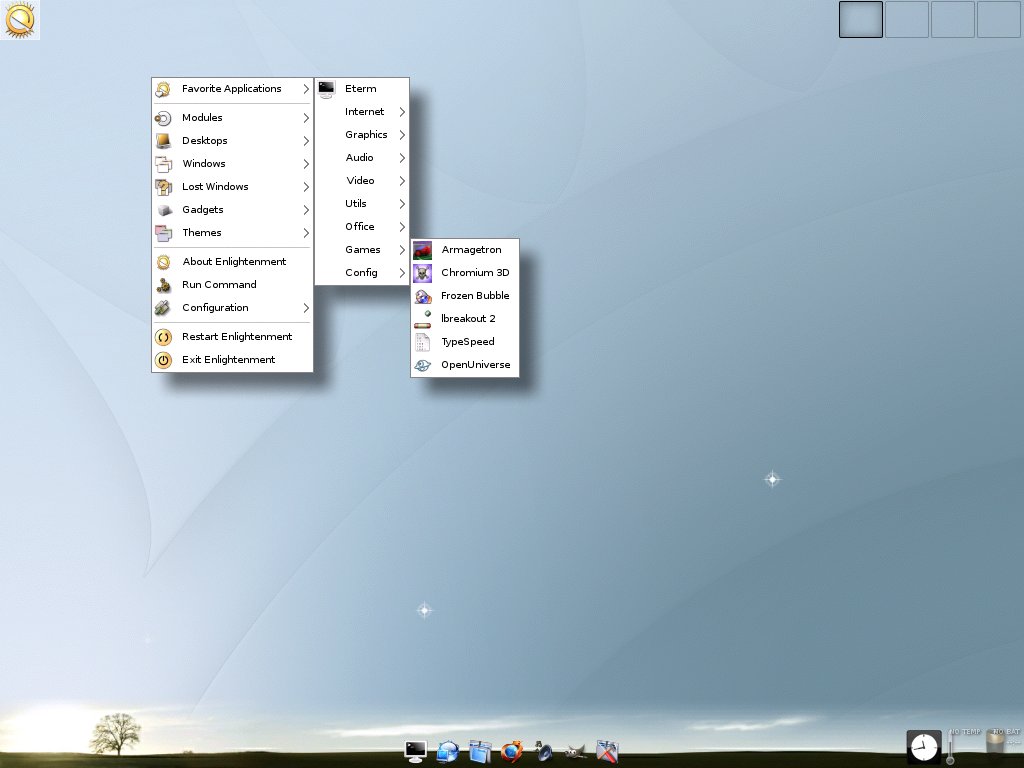
Task: Open the speaker audio app in dock
Action: [543, 751]
